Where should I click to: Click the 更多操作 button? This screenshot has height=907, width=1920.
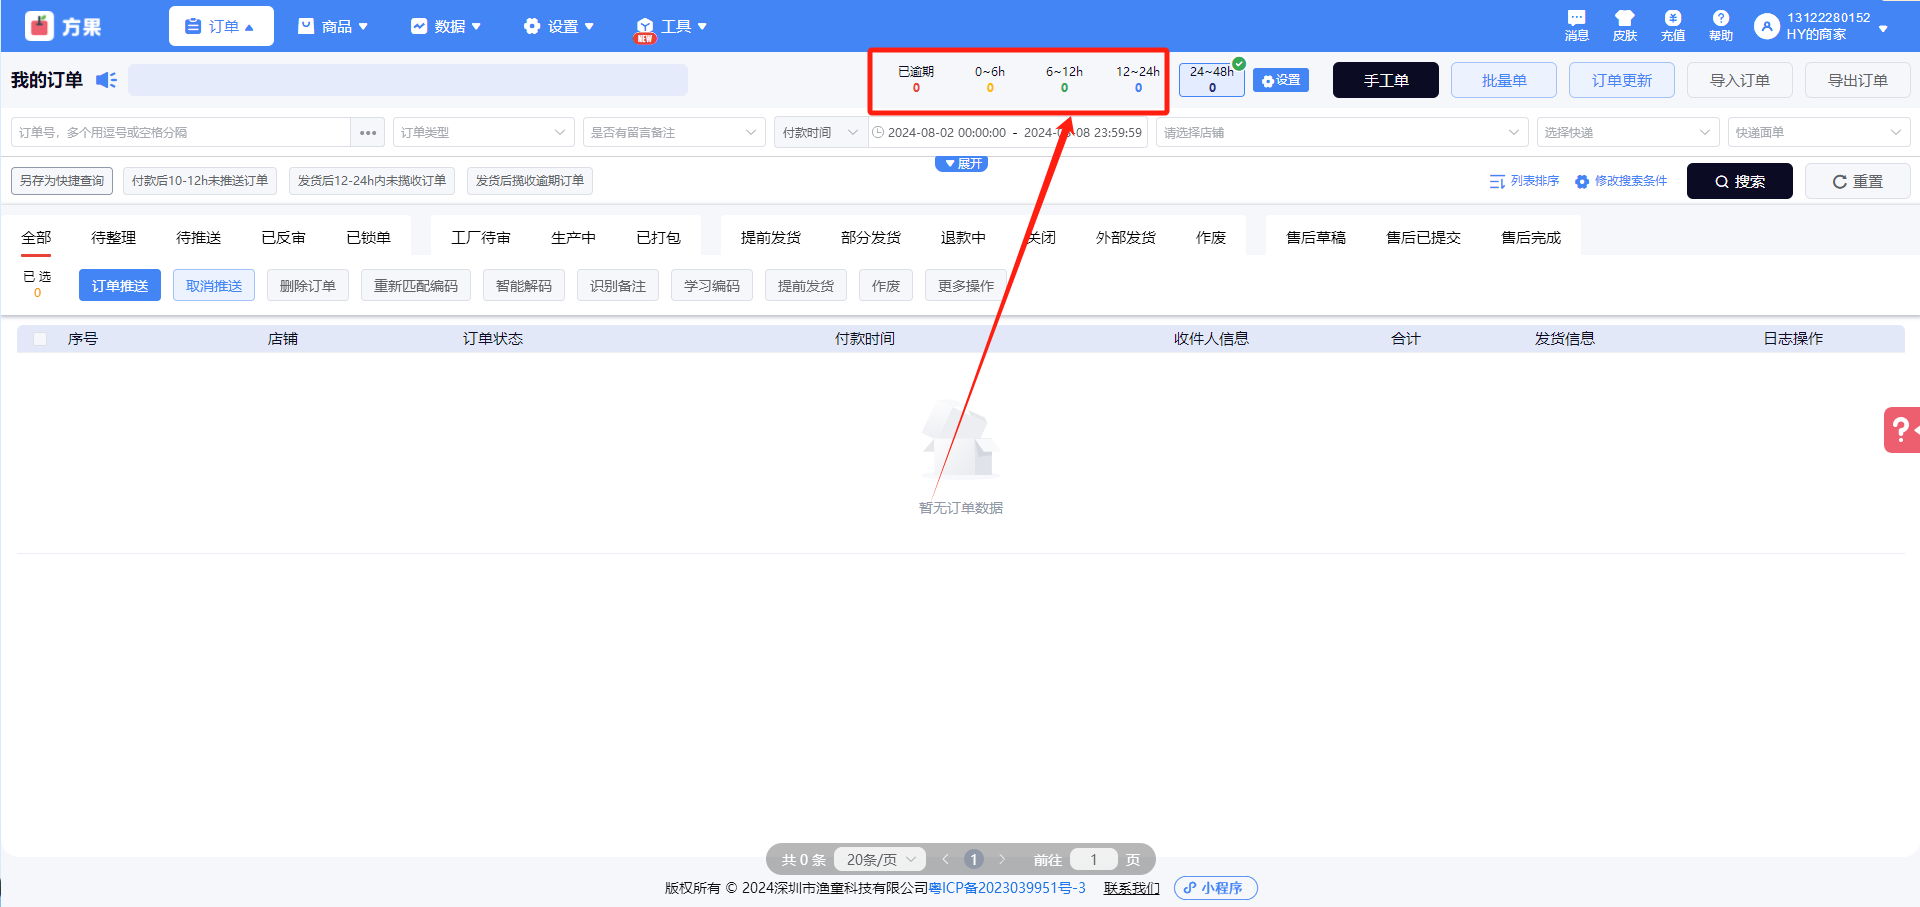pos(966,286)
